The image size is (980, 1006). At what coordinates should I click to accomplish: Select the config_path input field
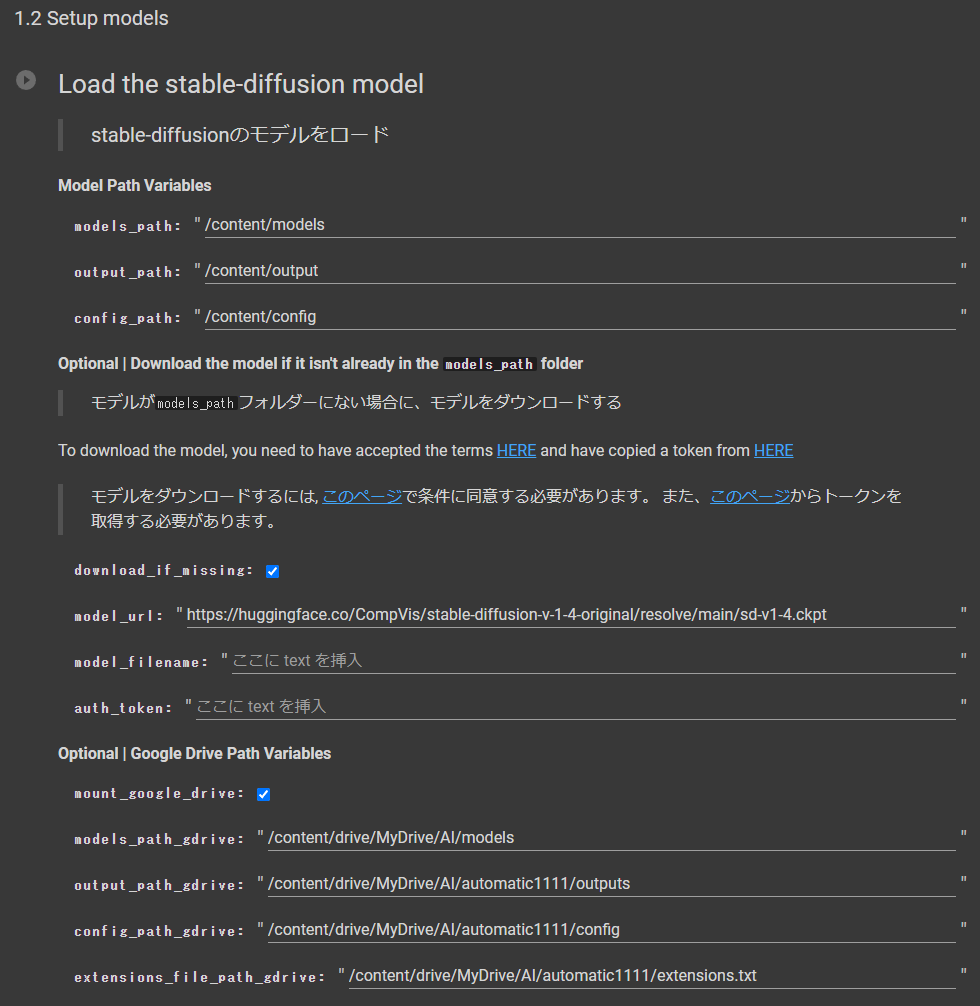tap(580, 317)
